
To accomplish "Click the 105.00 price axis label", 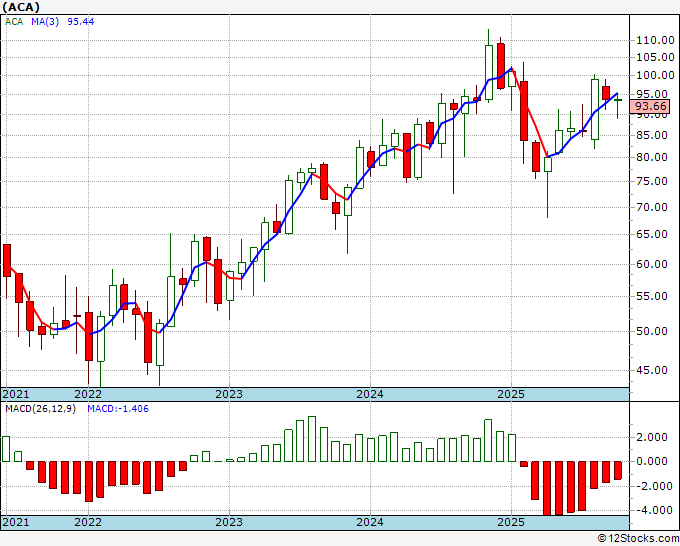I will pos(655,57).
